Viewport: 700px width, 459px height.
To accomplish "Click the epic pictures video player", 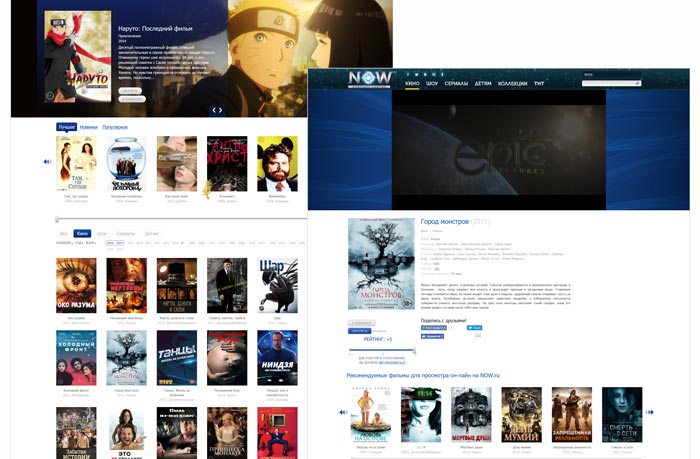I will point(499,150).
